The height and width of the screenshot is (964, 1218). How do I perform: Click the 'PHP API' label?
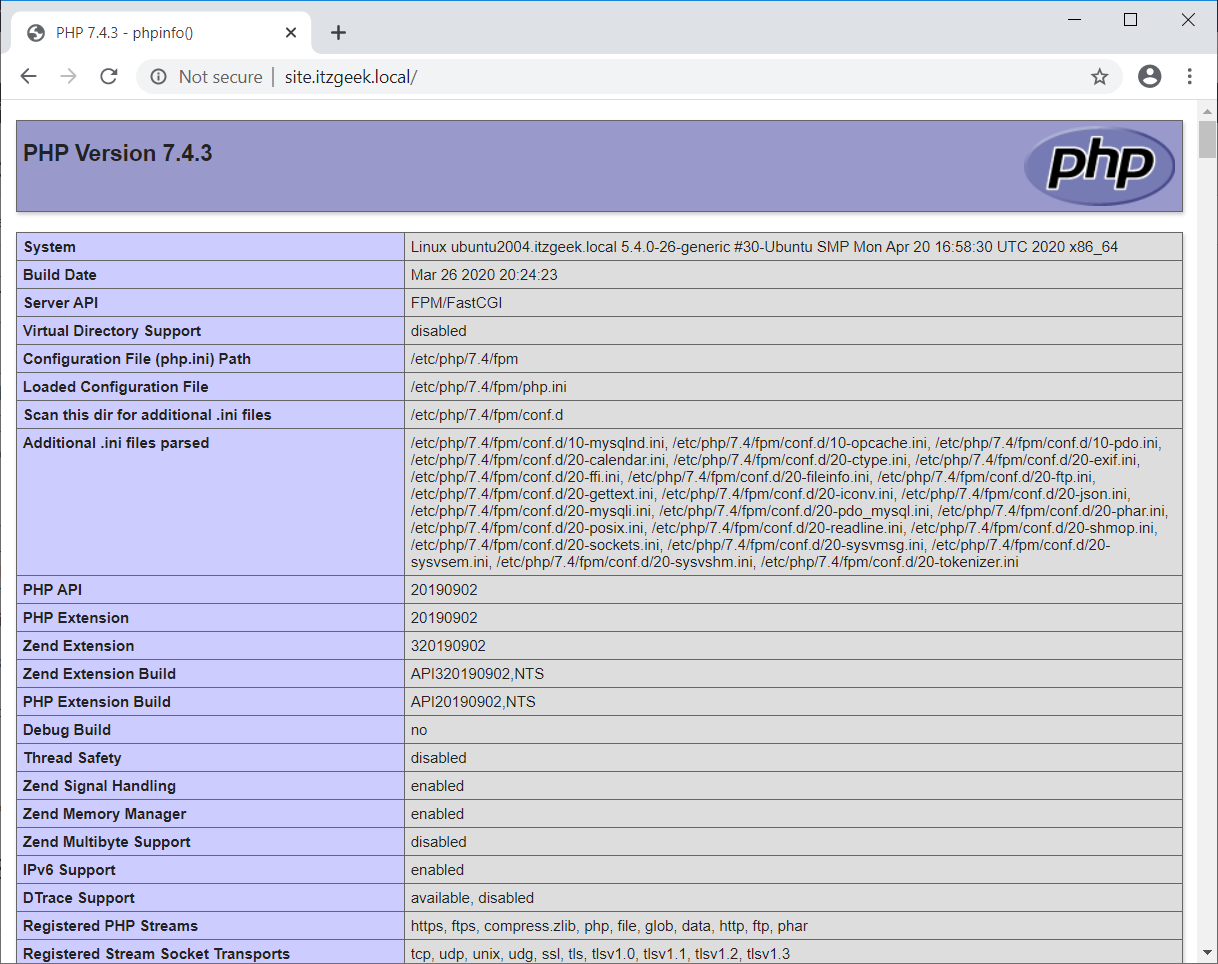point(53,590)
